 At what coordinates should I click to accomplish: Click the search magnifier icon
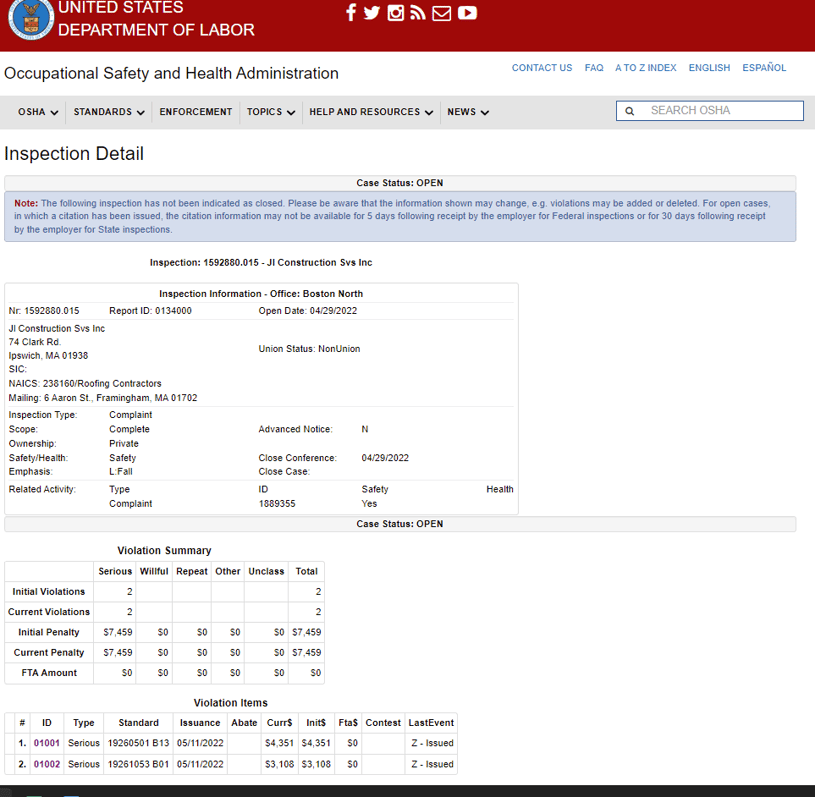(x=629, y=111)
